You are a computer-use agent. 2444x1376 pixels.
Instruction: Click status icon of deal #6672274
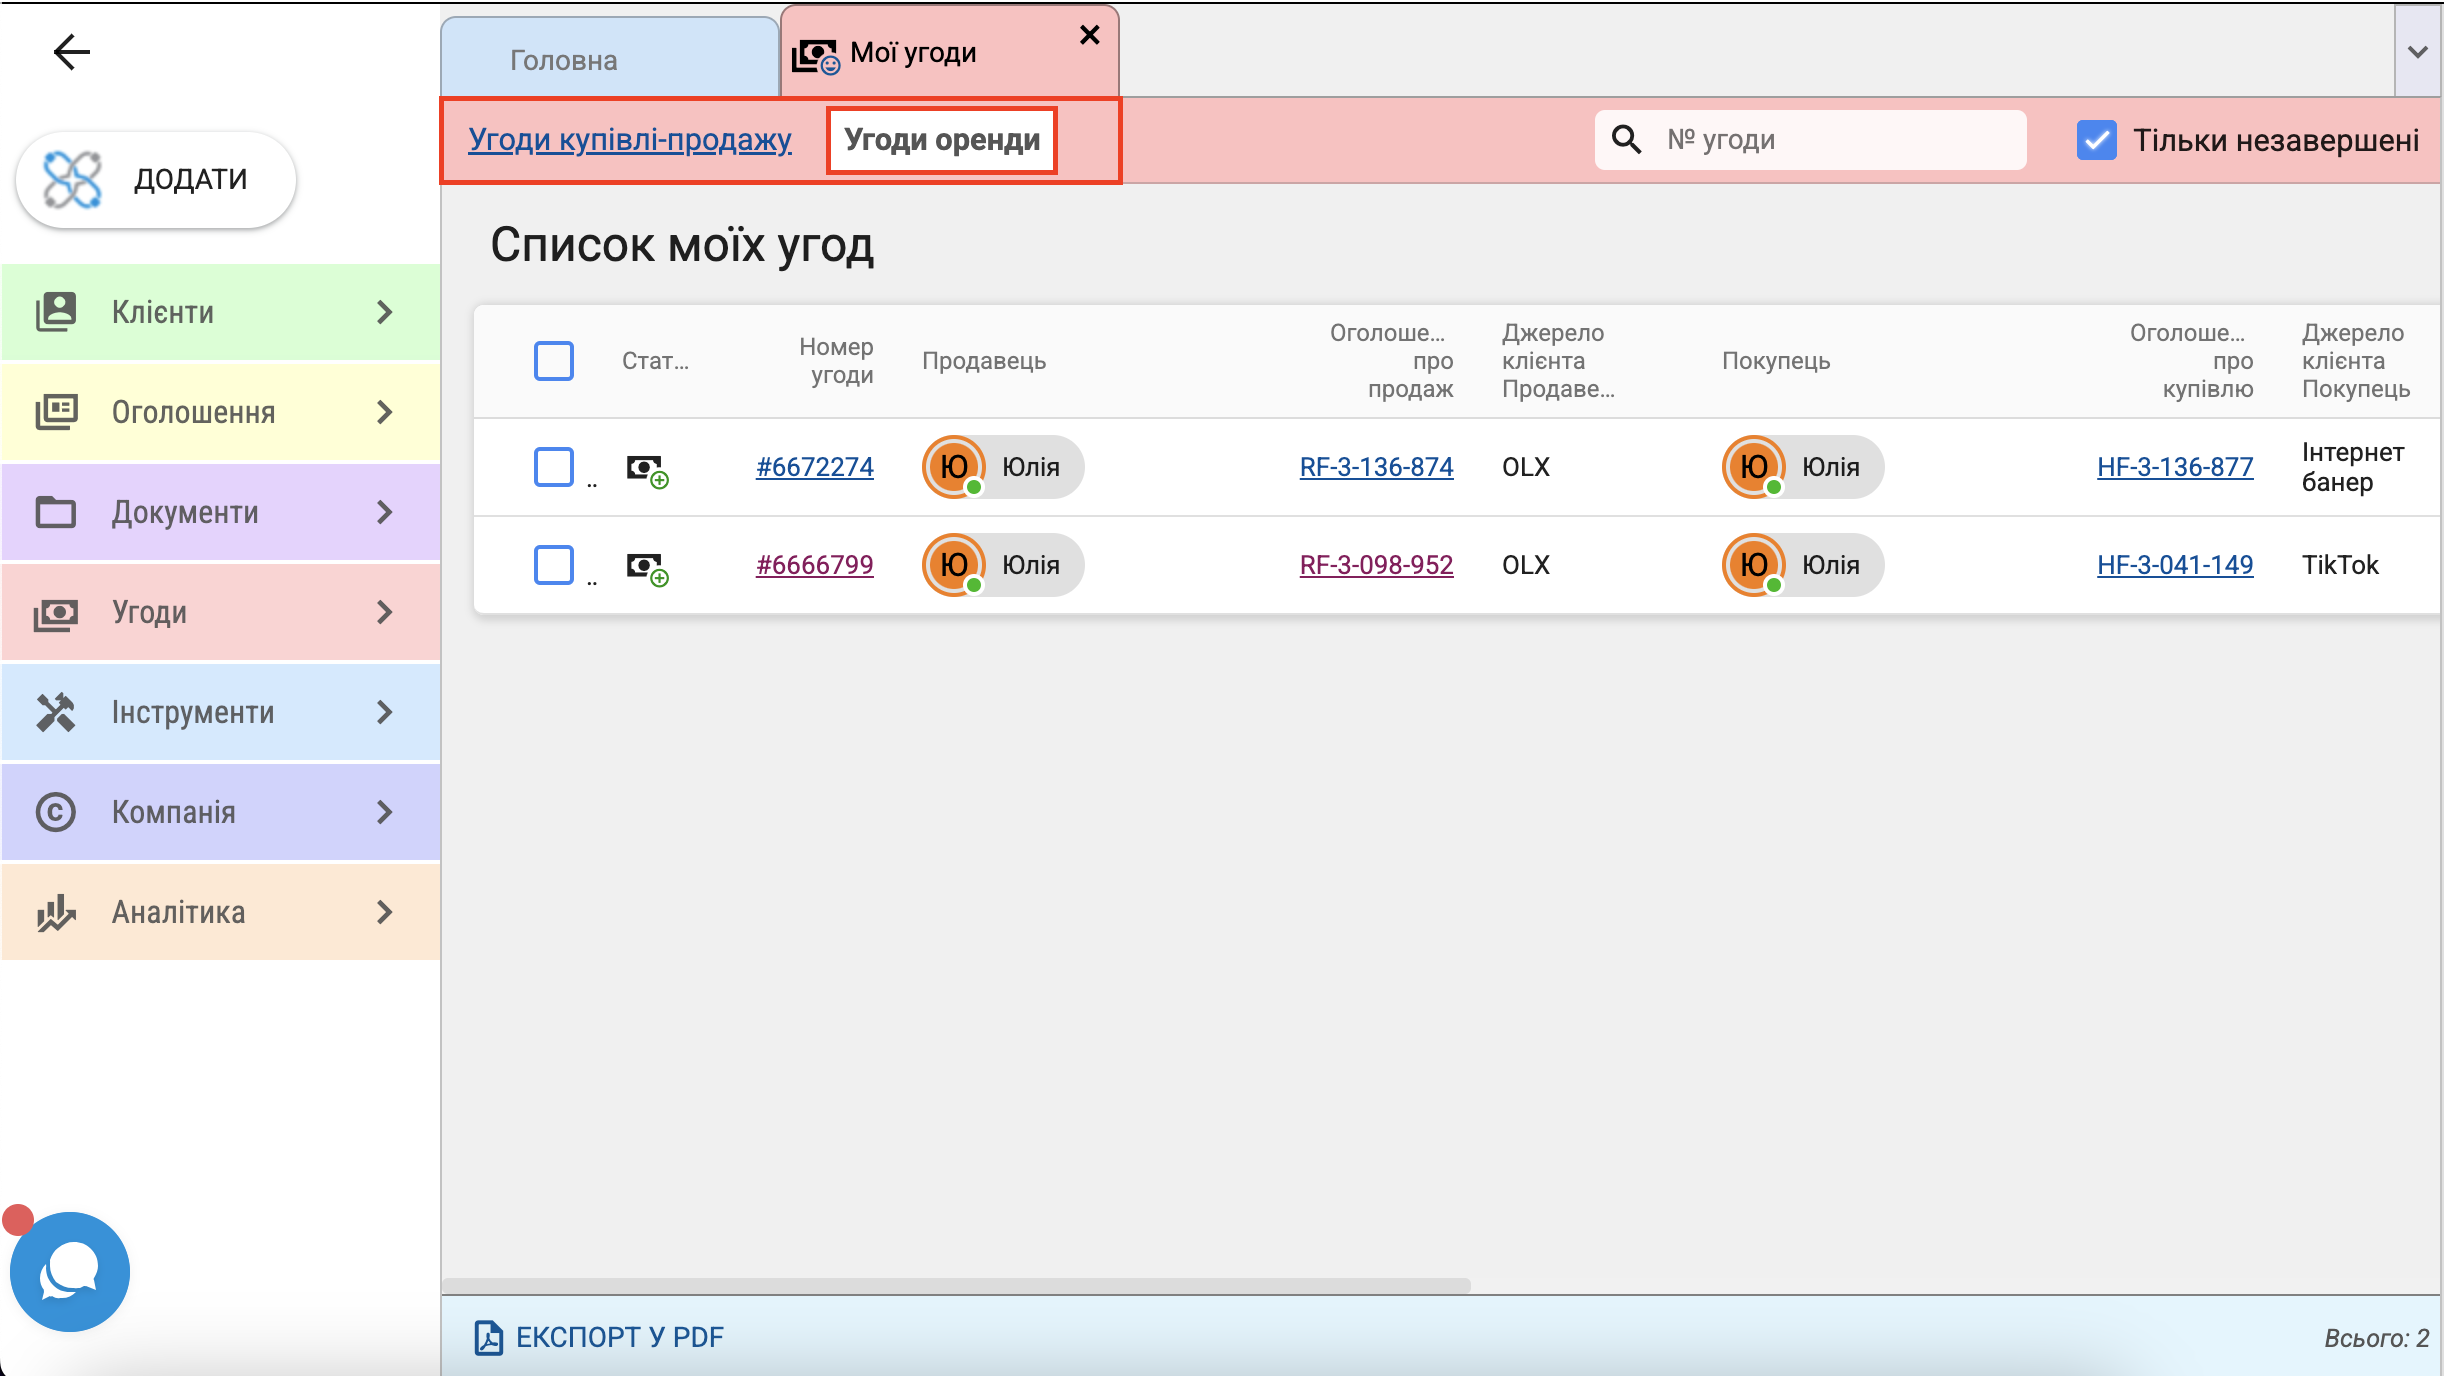click(x=647, y=470)
